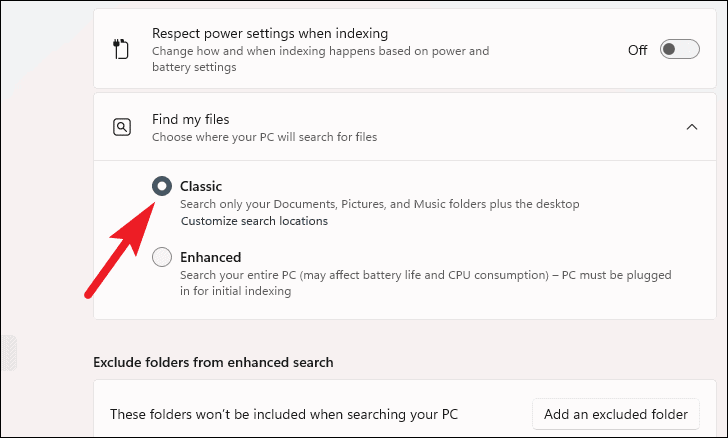Select the Enhanced radio button
Image resolution: width=728 pixels, height=438 pixels.
(162, 257)
